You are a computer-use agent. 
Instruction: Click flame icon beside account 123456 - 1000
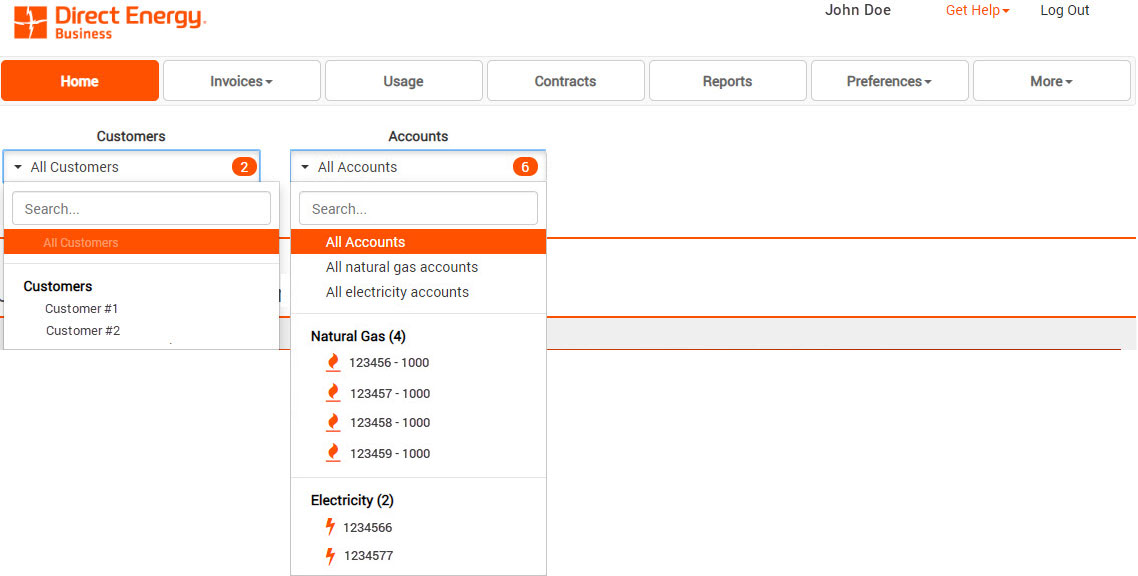point(333,363)
